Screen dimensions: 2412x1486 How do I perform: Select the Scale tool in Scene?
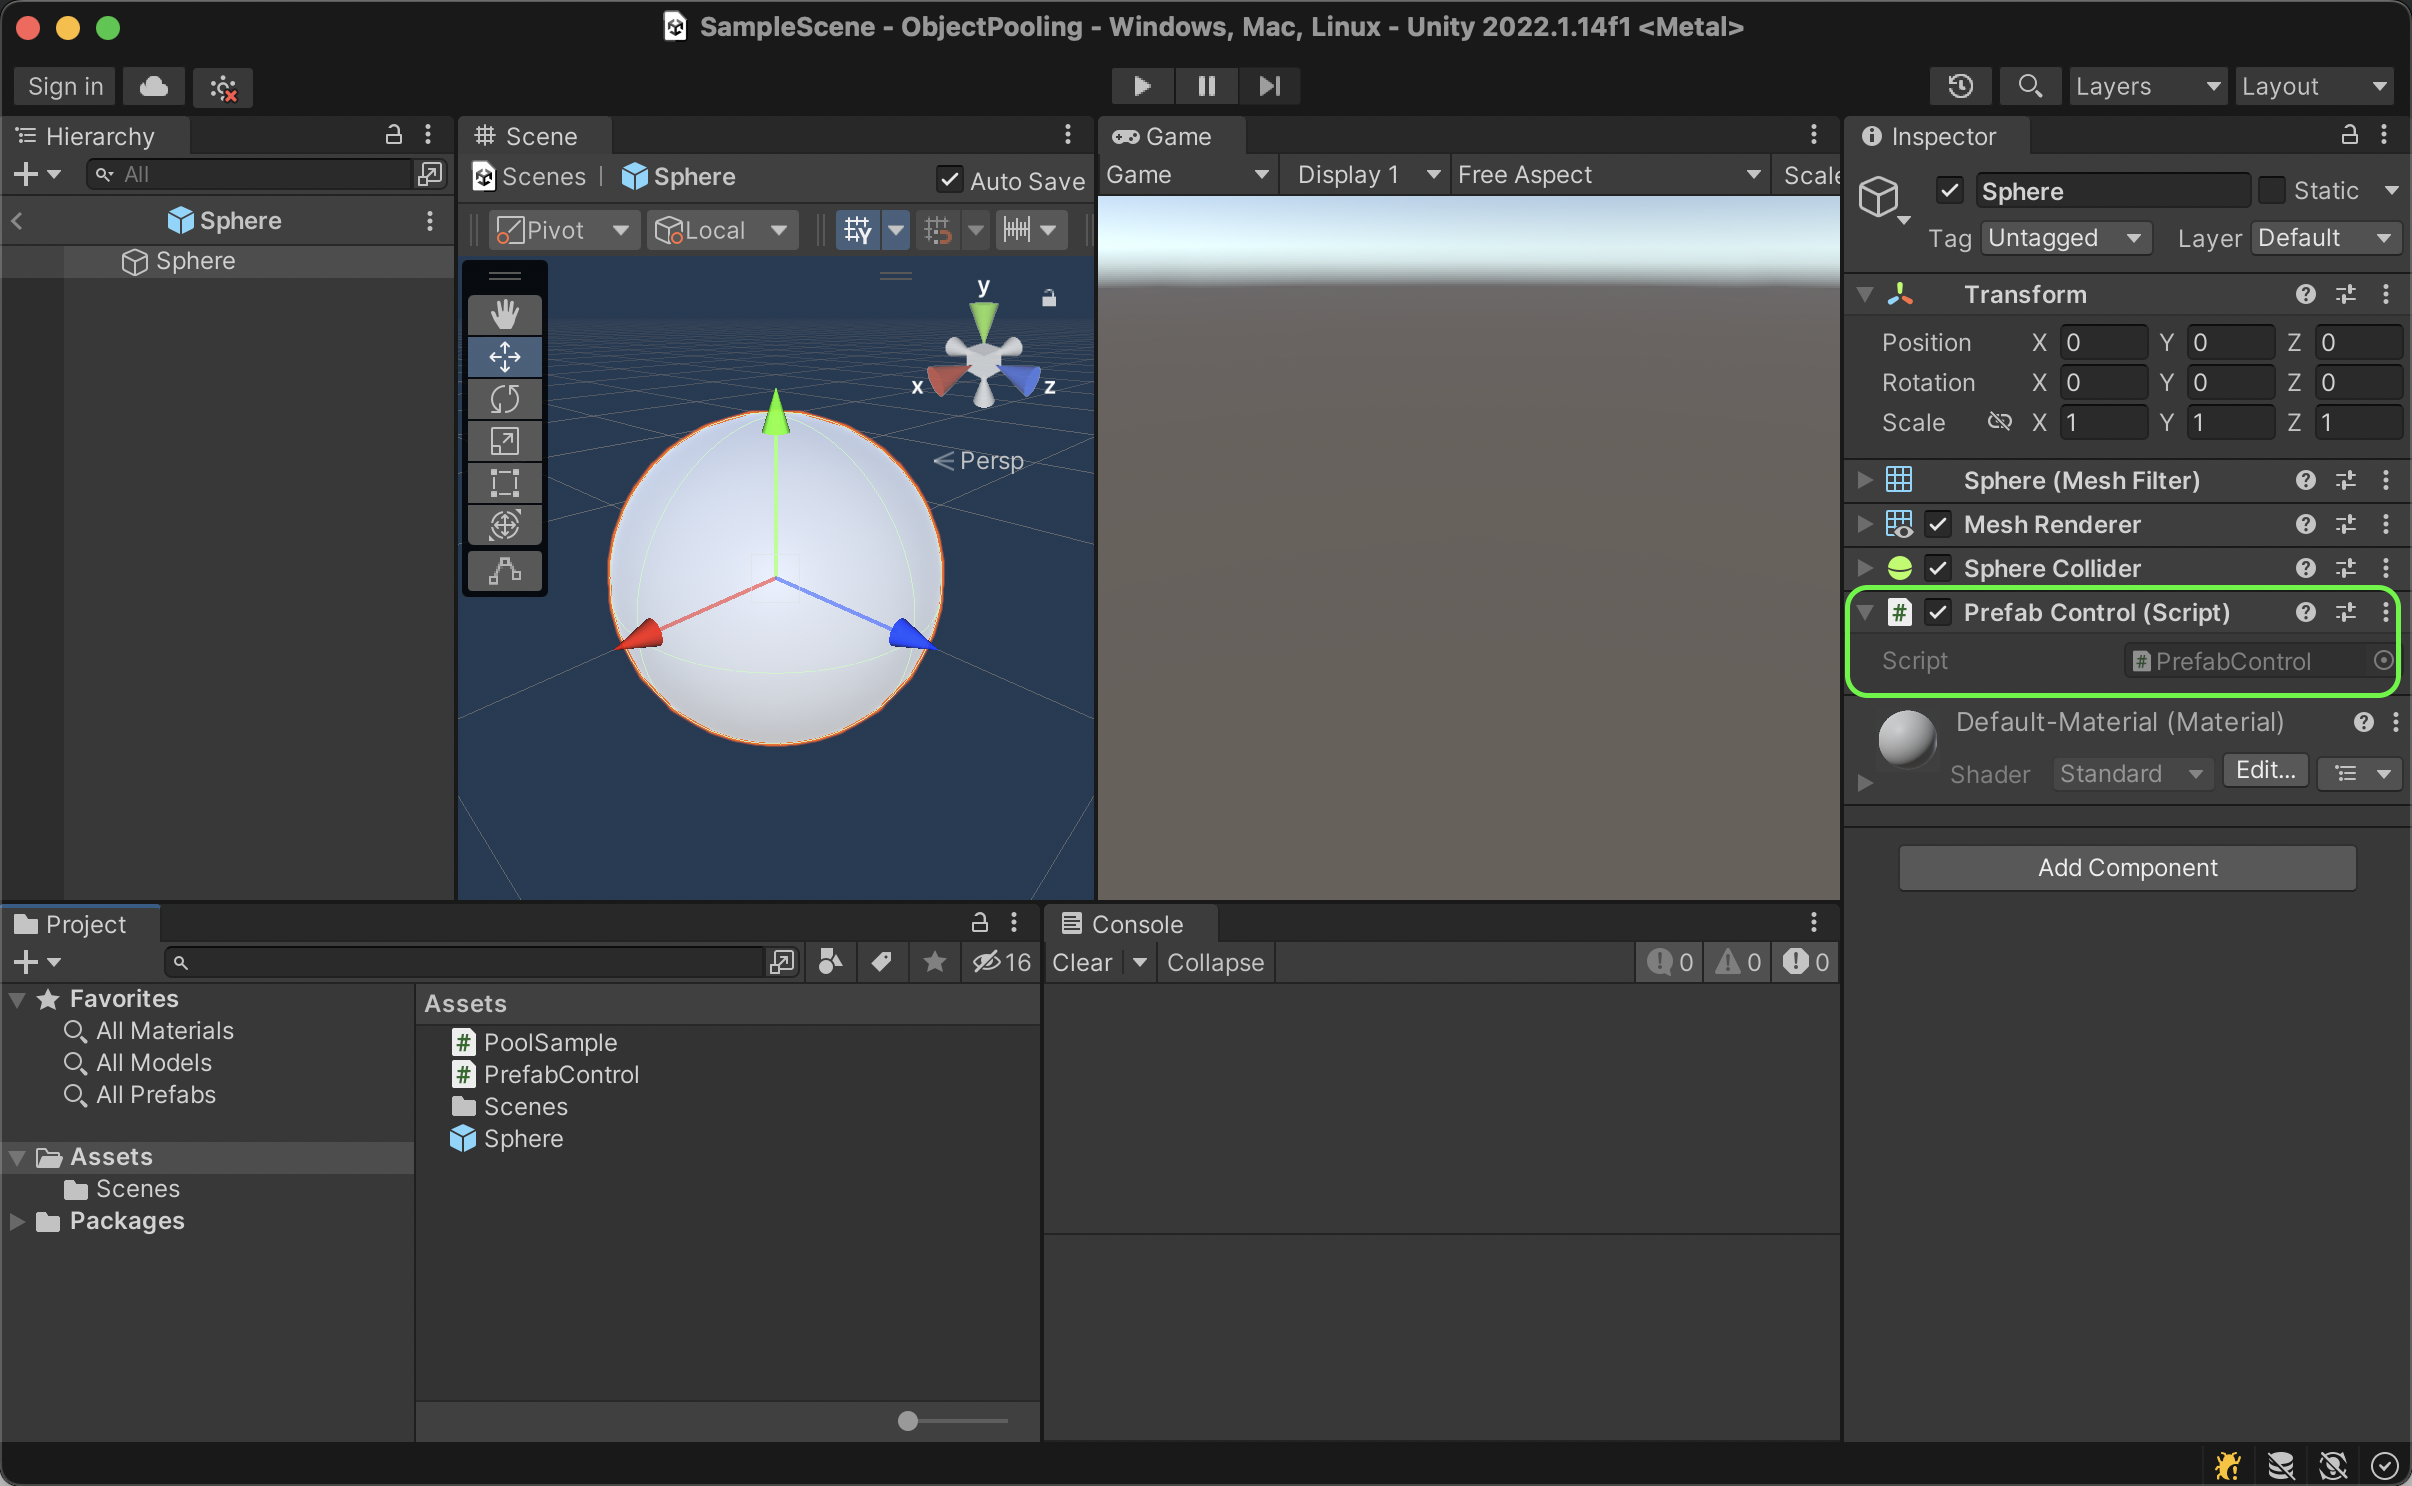pos(505,441)
